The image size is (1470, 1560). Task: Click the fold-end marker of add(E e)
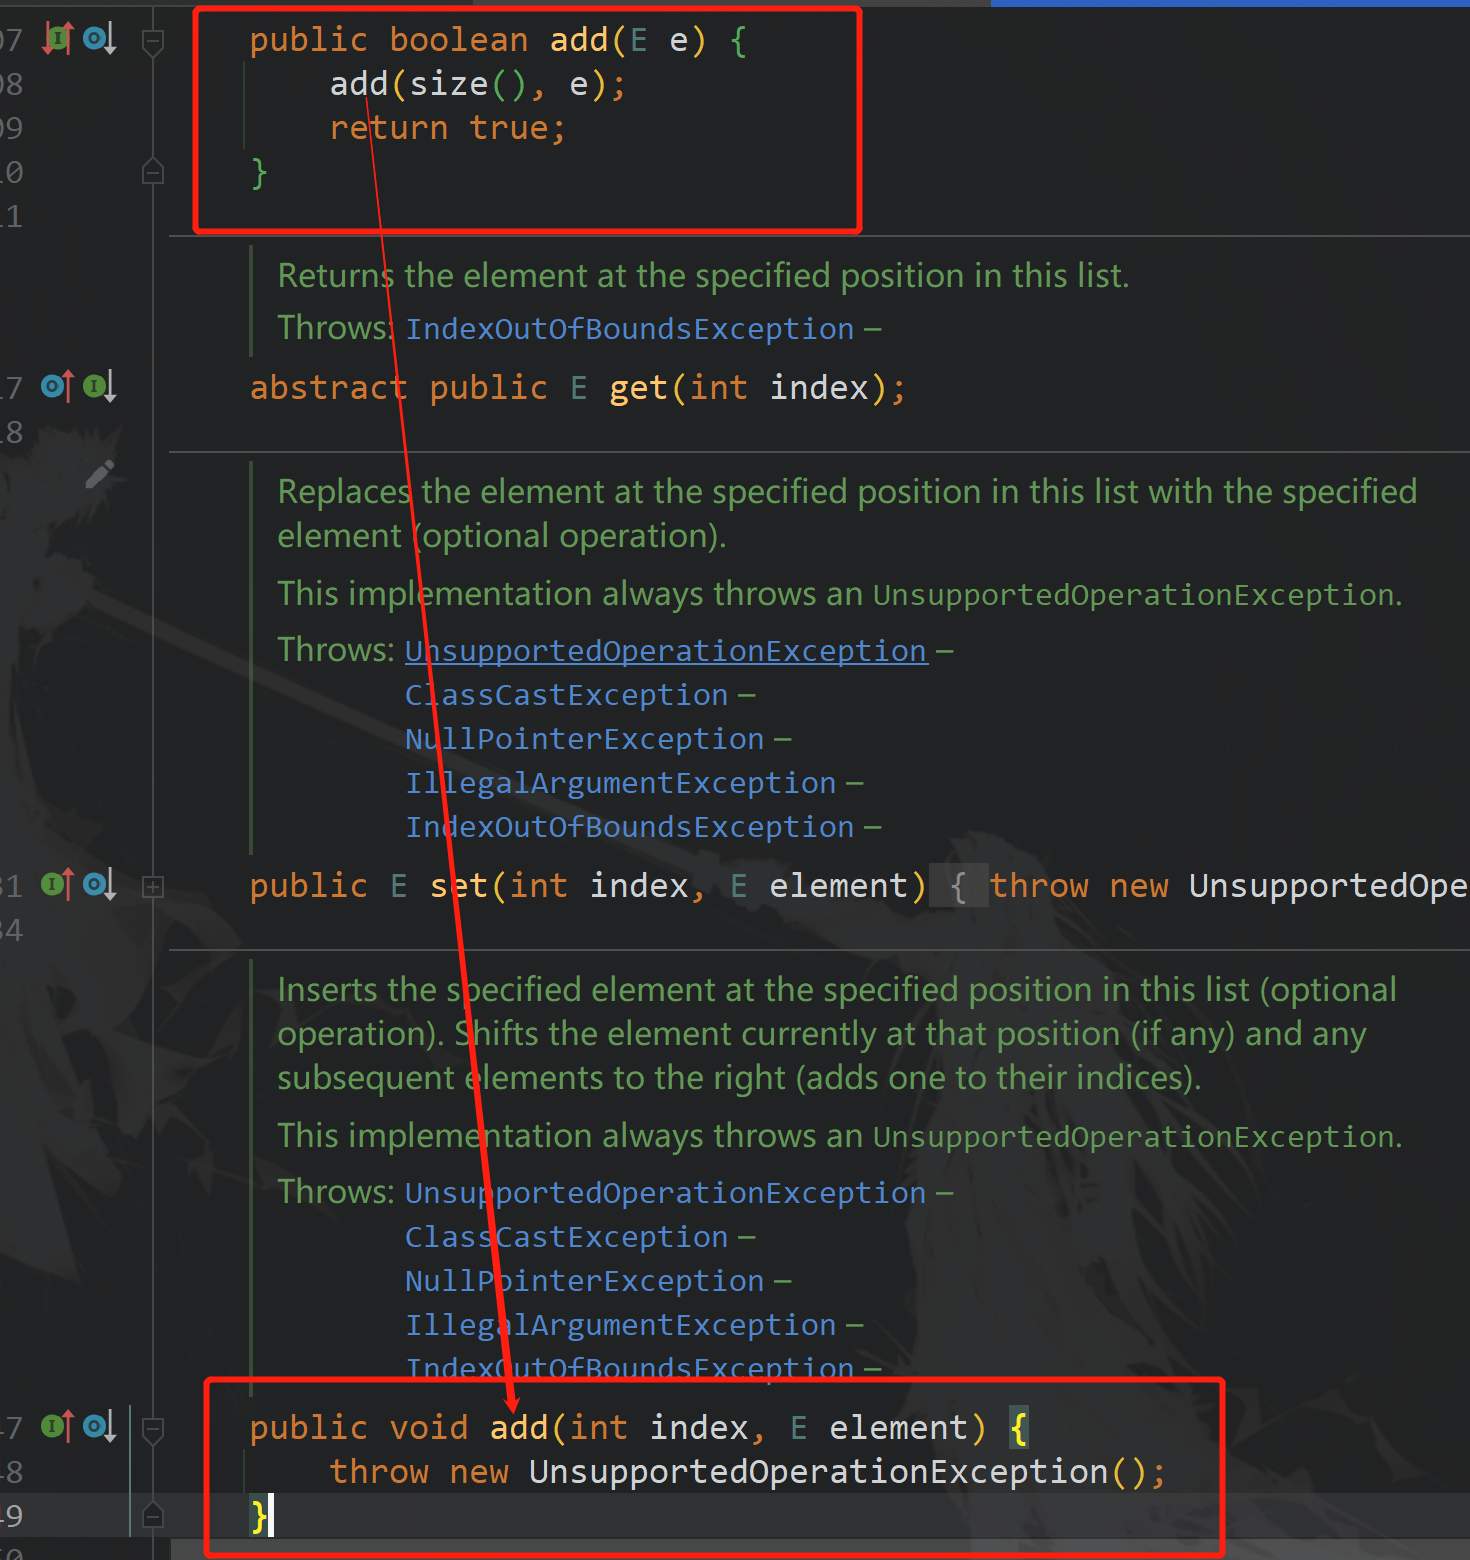153,171
